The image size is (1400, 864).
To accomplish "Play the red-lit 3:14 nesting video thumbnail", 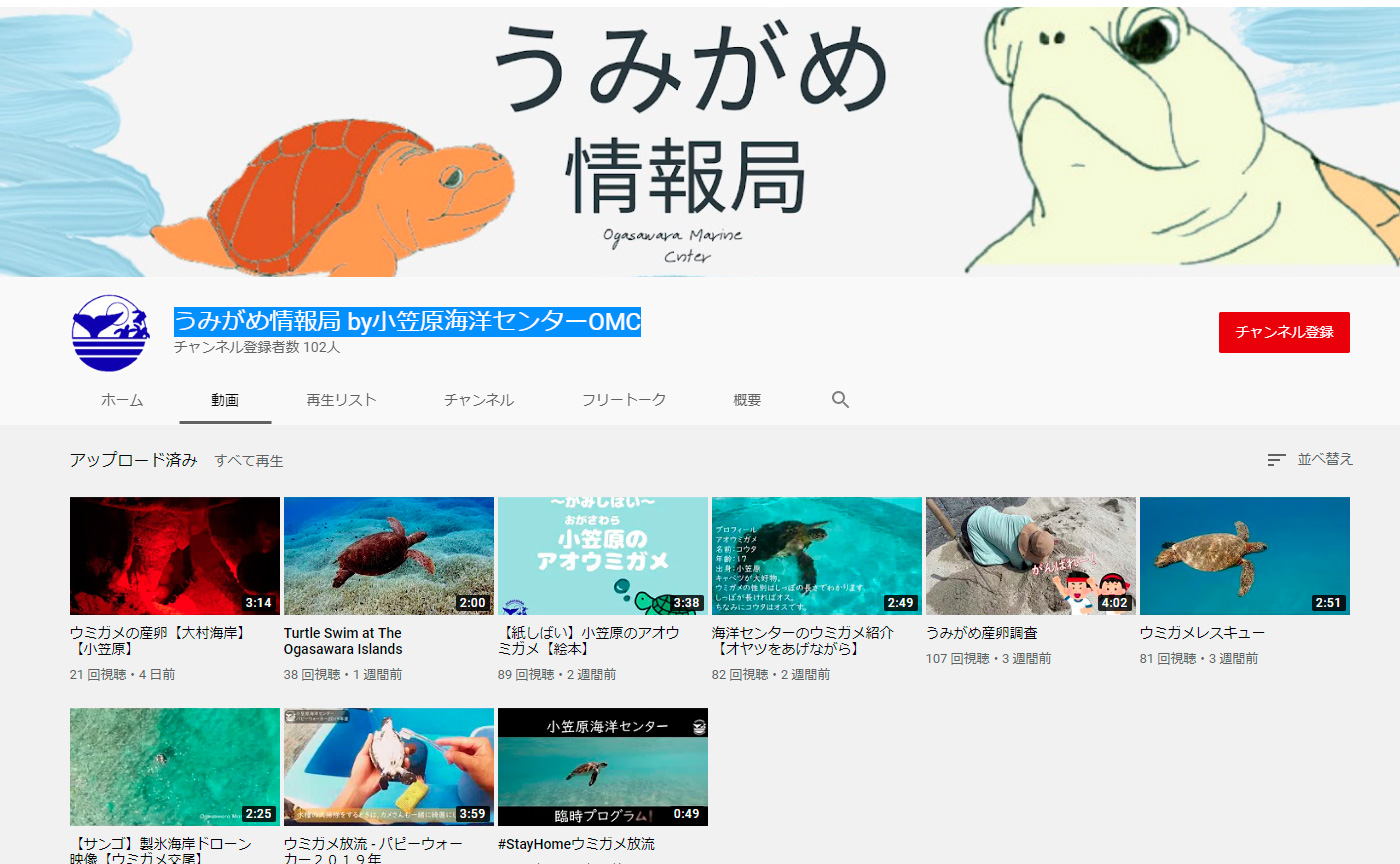I will coord(175,556).
